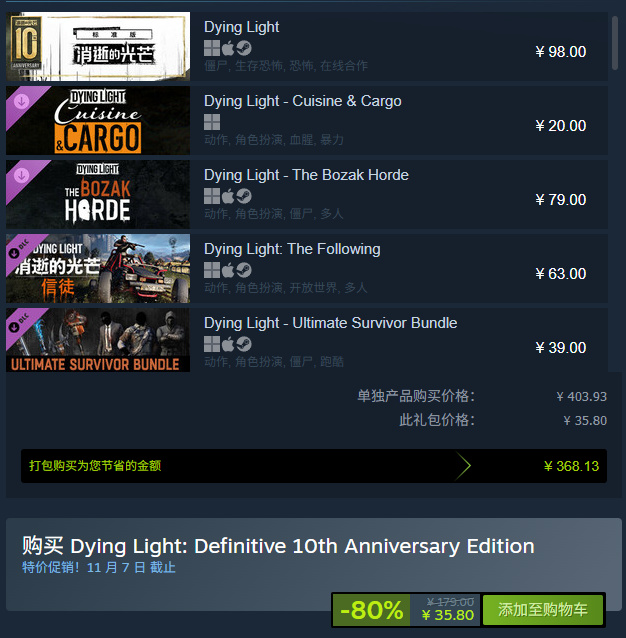Click Apple icon under The Following
The width and height of the screenshot is (626, 638).
point(228,270)
